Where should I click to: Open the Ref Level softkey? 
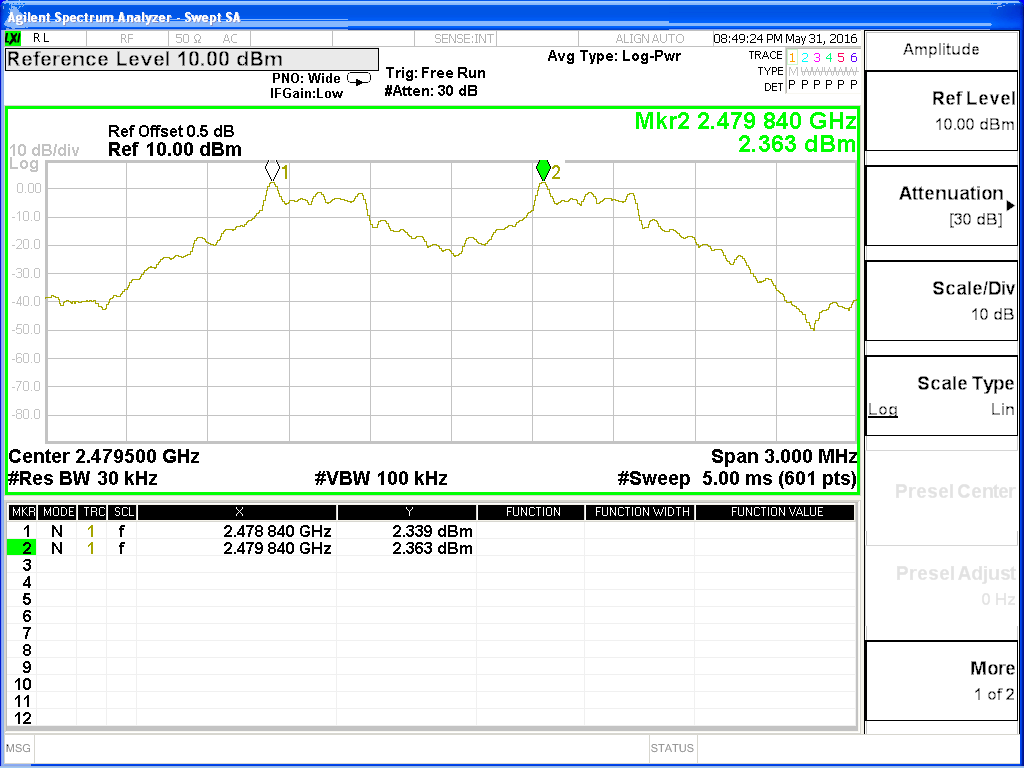pyautogui.click(x=941, y=111)
